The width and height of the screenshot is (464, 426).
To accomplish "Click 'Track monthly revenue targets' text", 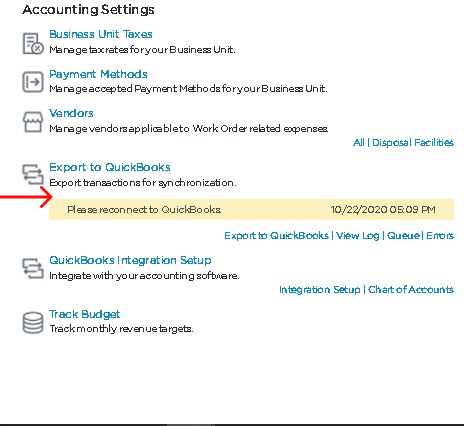I will 121,329.
